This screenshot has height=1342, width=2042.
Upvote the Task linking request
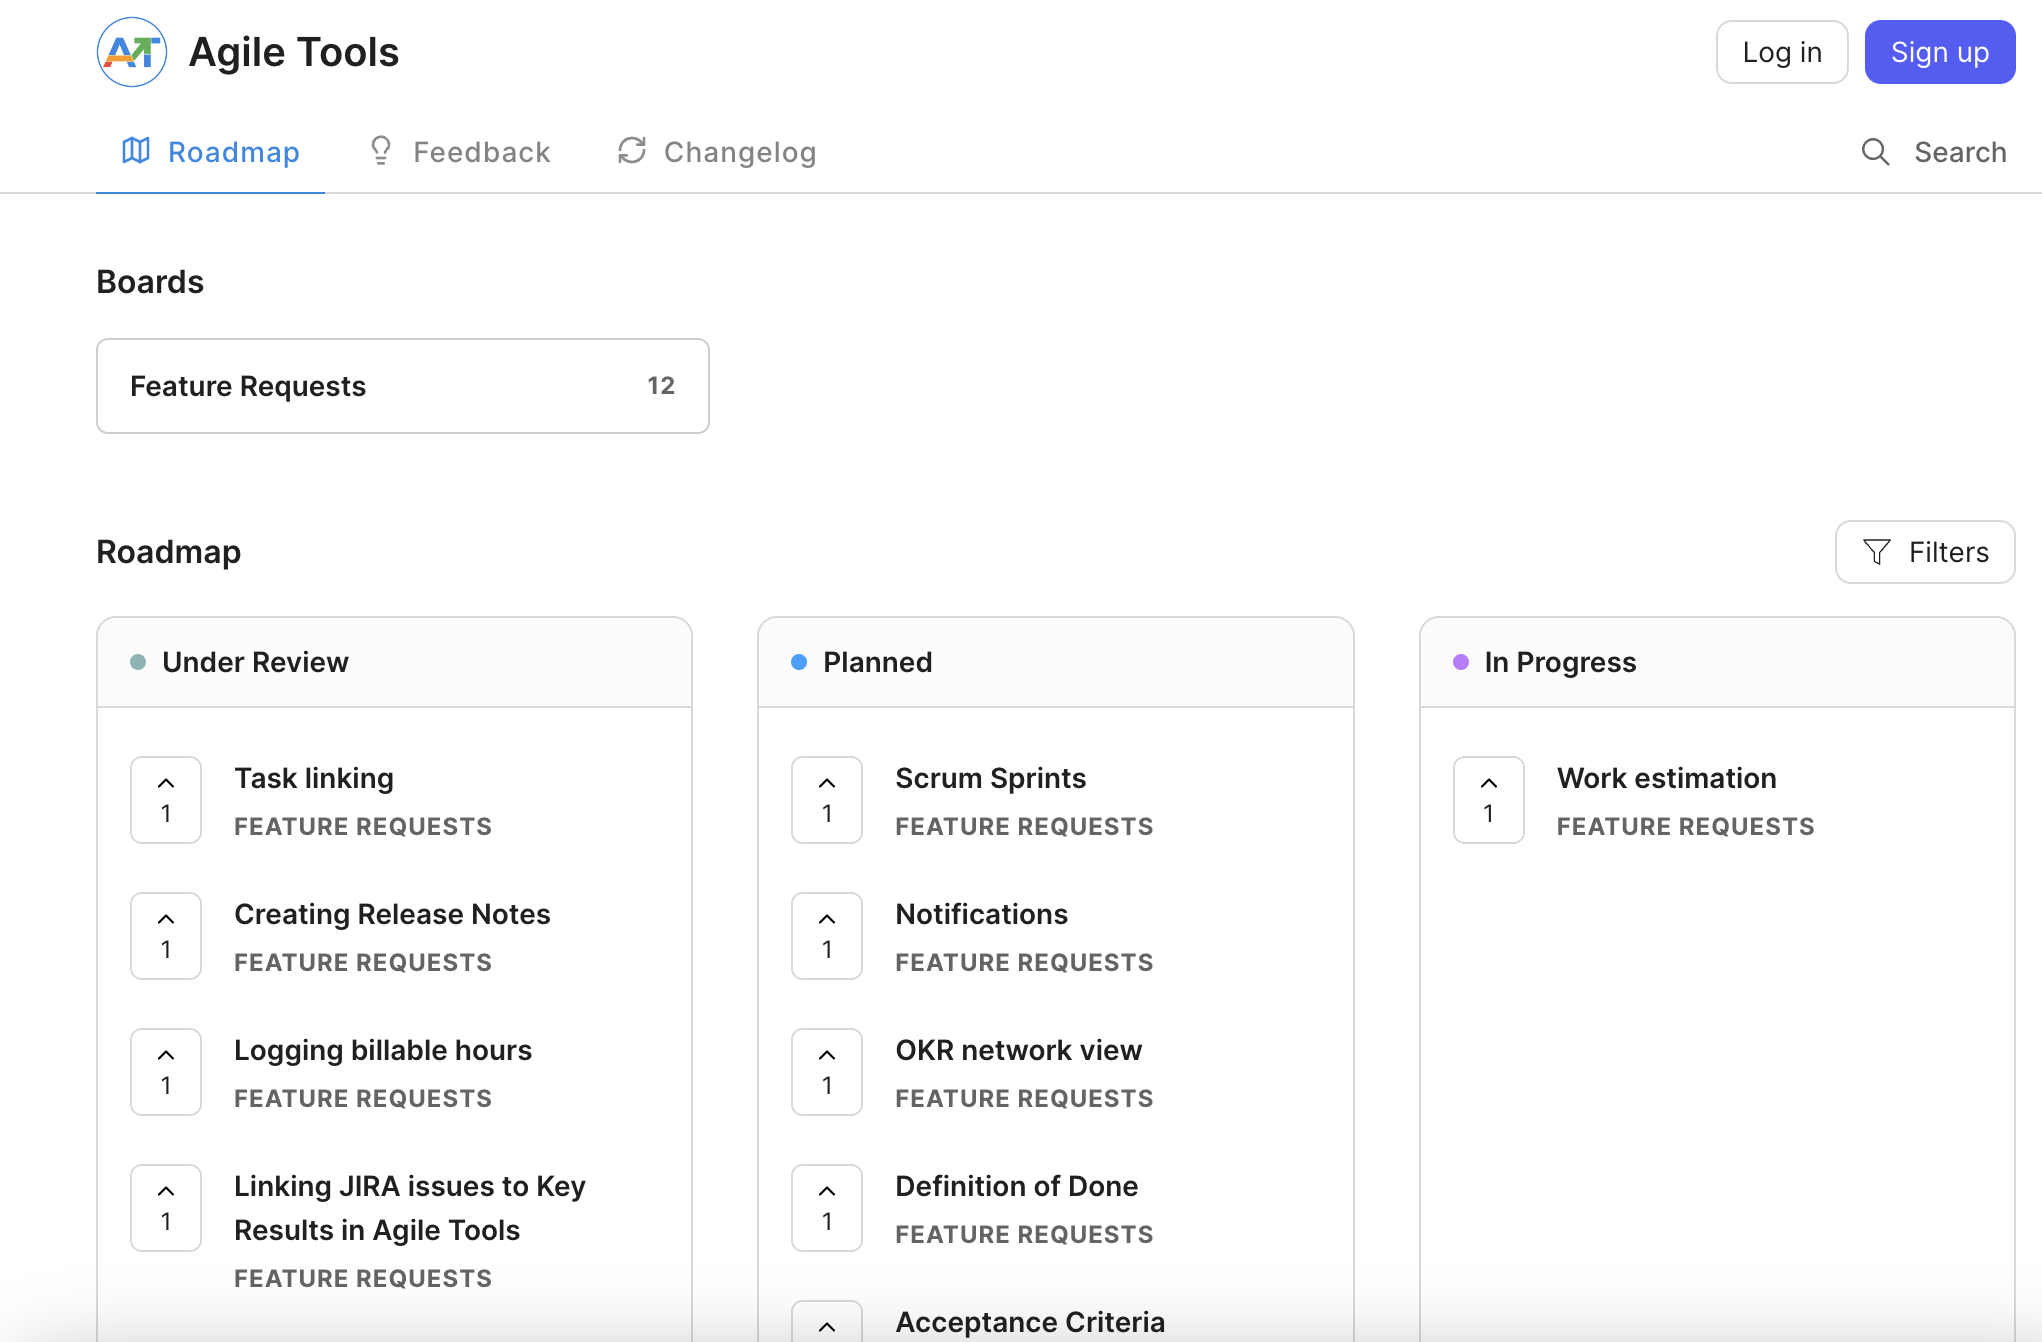166,800
